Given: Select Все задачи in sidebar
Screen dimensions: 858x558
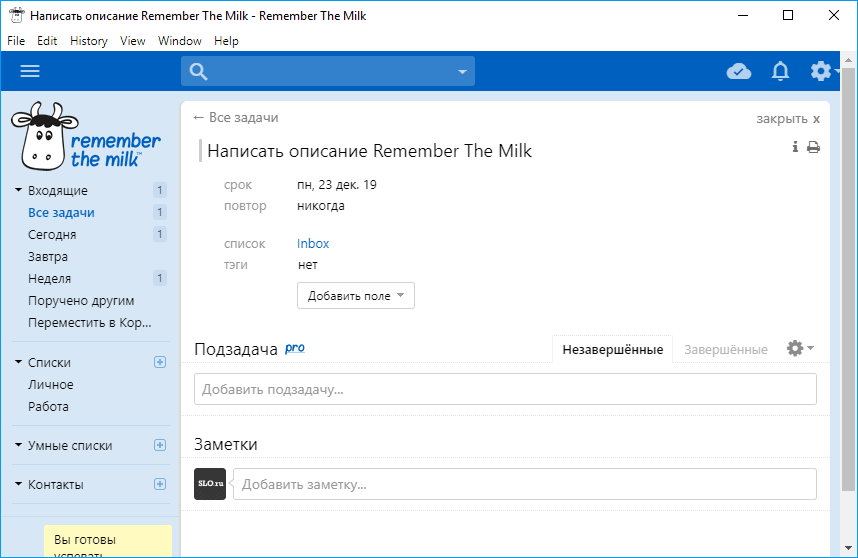Looking at the screenshot, I should (61, 212).
